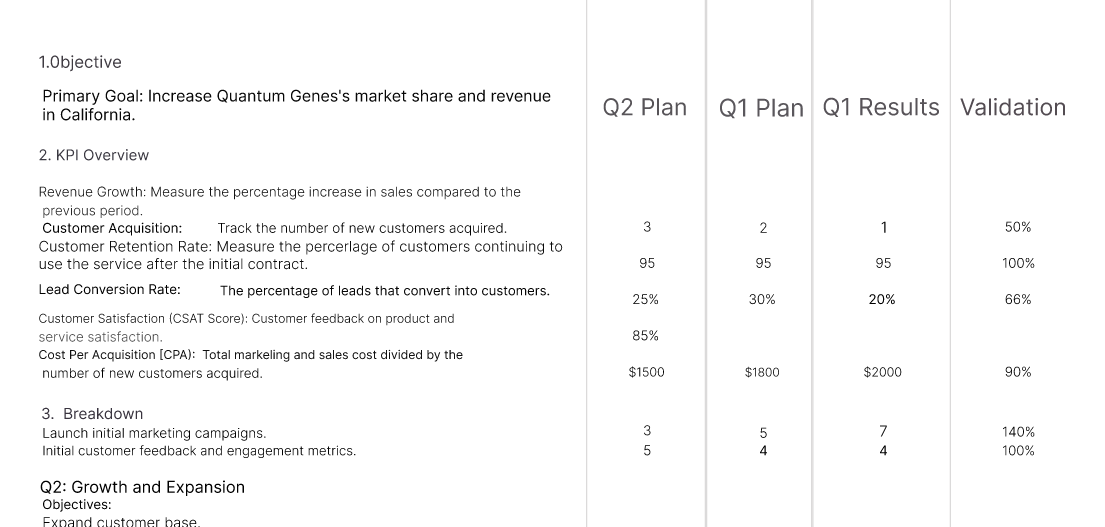Select the 140% validation value

pos(1018,432)
